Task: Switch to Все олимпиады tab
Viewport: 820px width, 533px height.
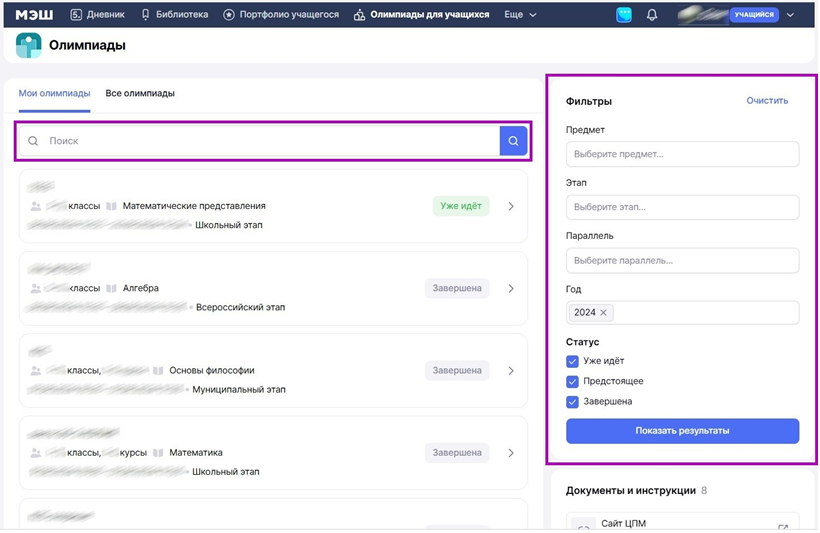Action: pos(140,93)
